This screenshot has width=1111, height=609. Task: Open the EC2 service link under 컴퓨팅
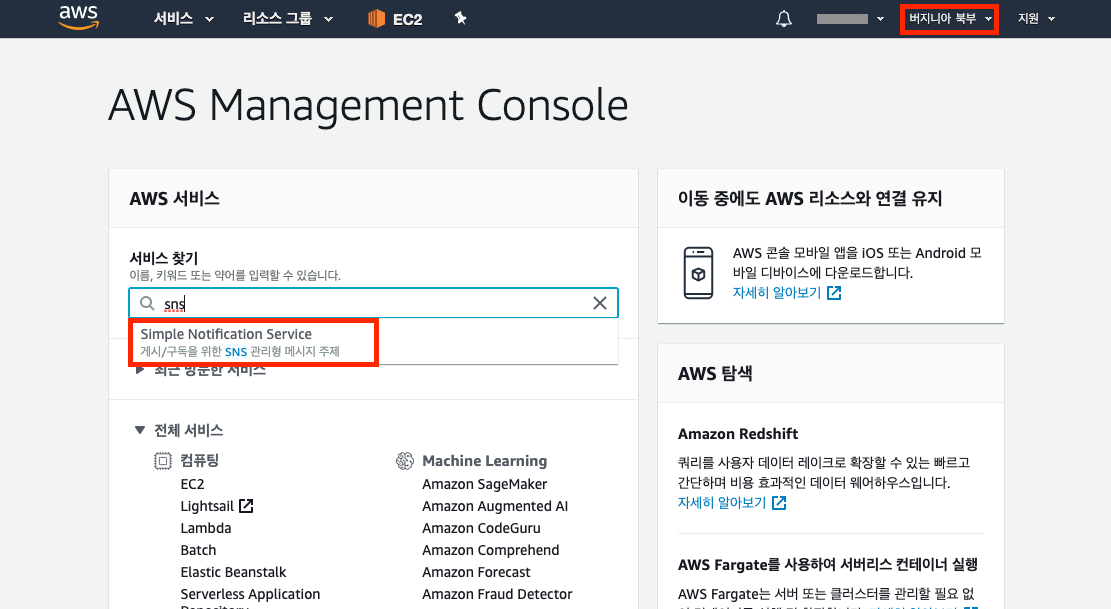click(193, 484)
